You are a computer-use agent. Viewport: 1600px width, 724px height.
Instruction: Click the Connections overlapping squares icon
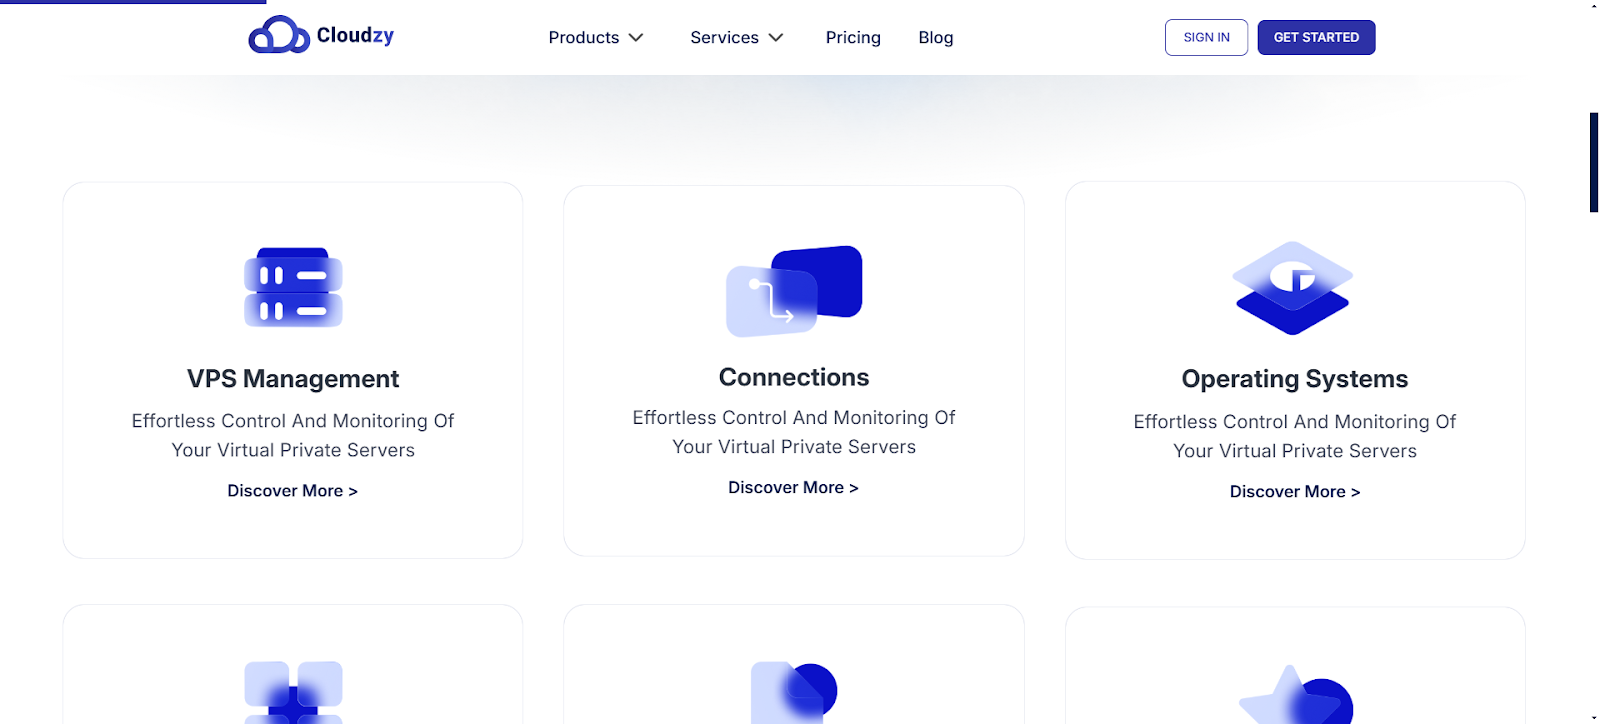tap(794, 290)
